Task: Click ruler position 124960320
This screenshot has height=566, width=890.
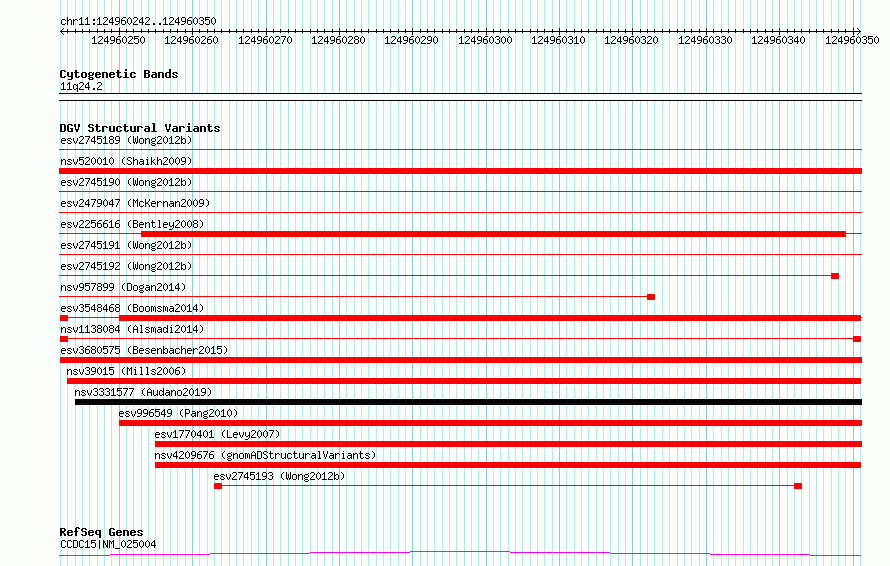Action: point(631,40)
